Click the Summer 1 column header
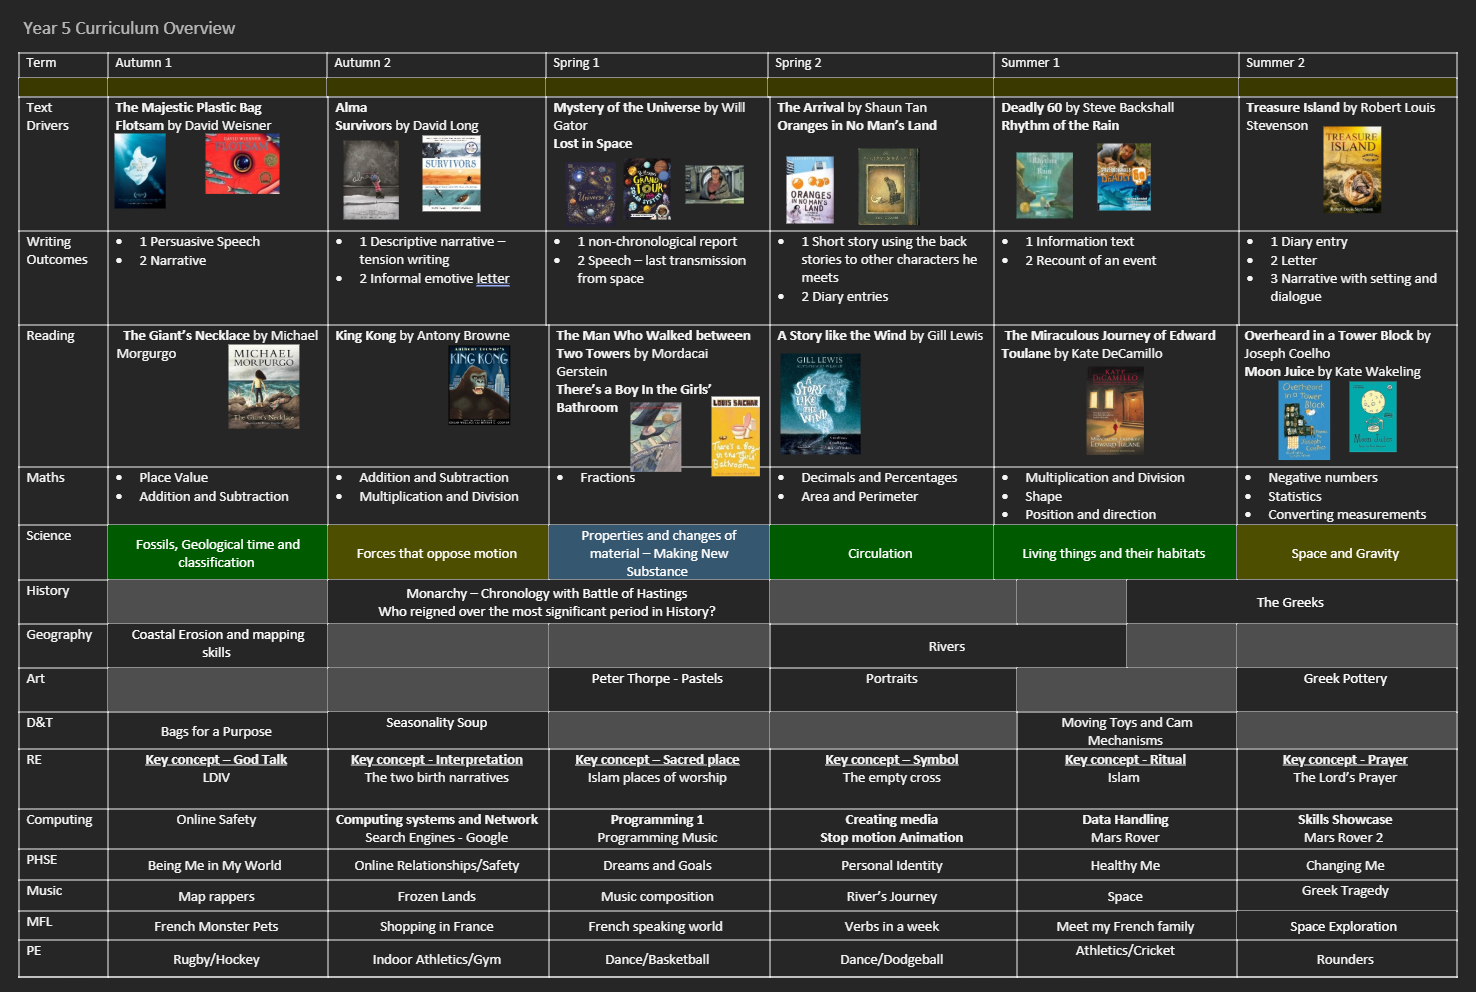The width and height of the screenshot is (1476, 992). click(x=1030, y=63)
